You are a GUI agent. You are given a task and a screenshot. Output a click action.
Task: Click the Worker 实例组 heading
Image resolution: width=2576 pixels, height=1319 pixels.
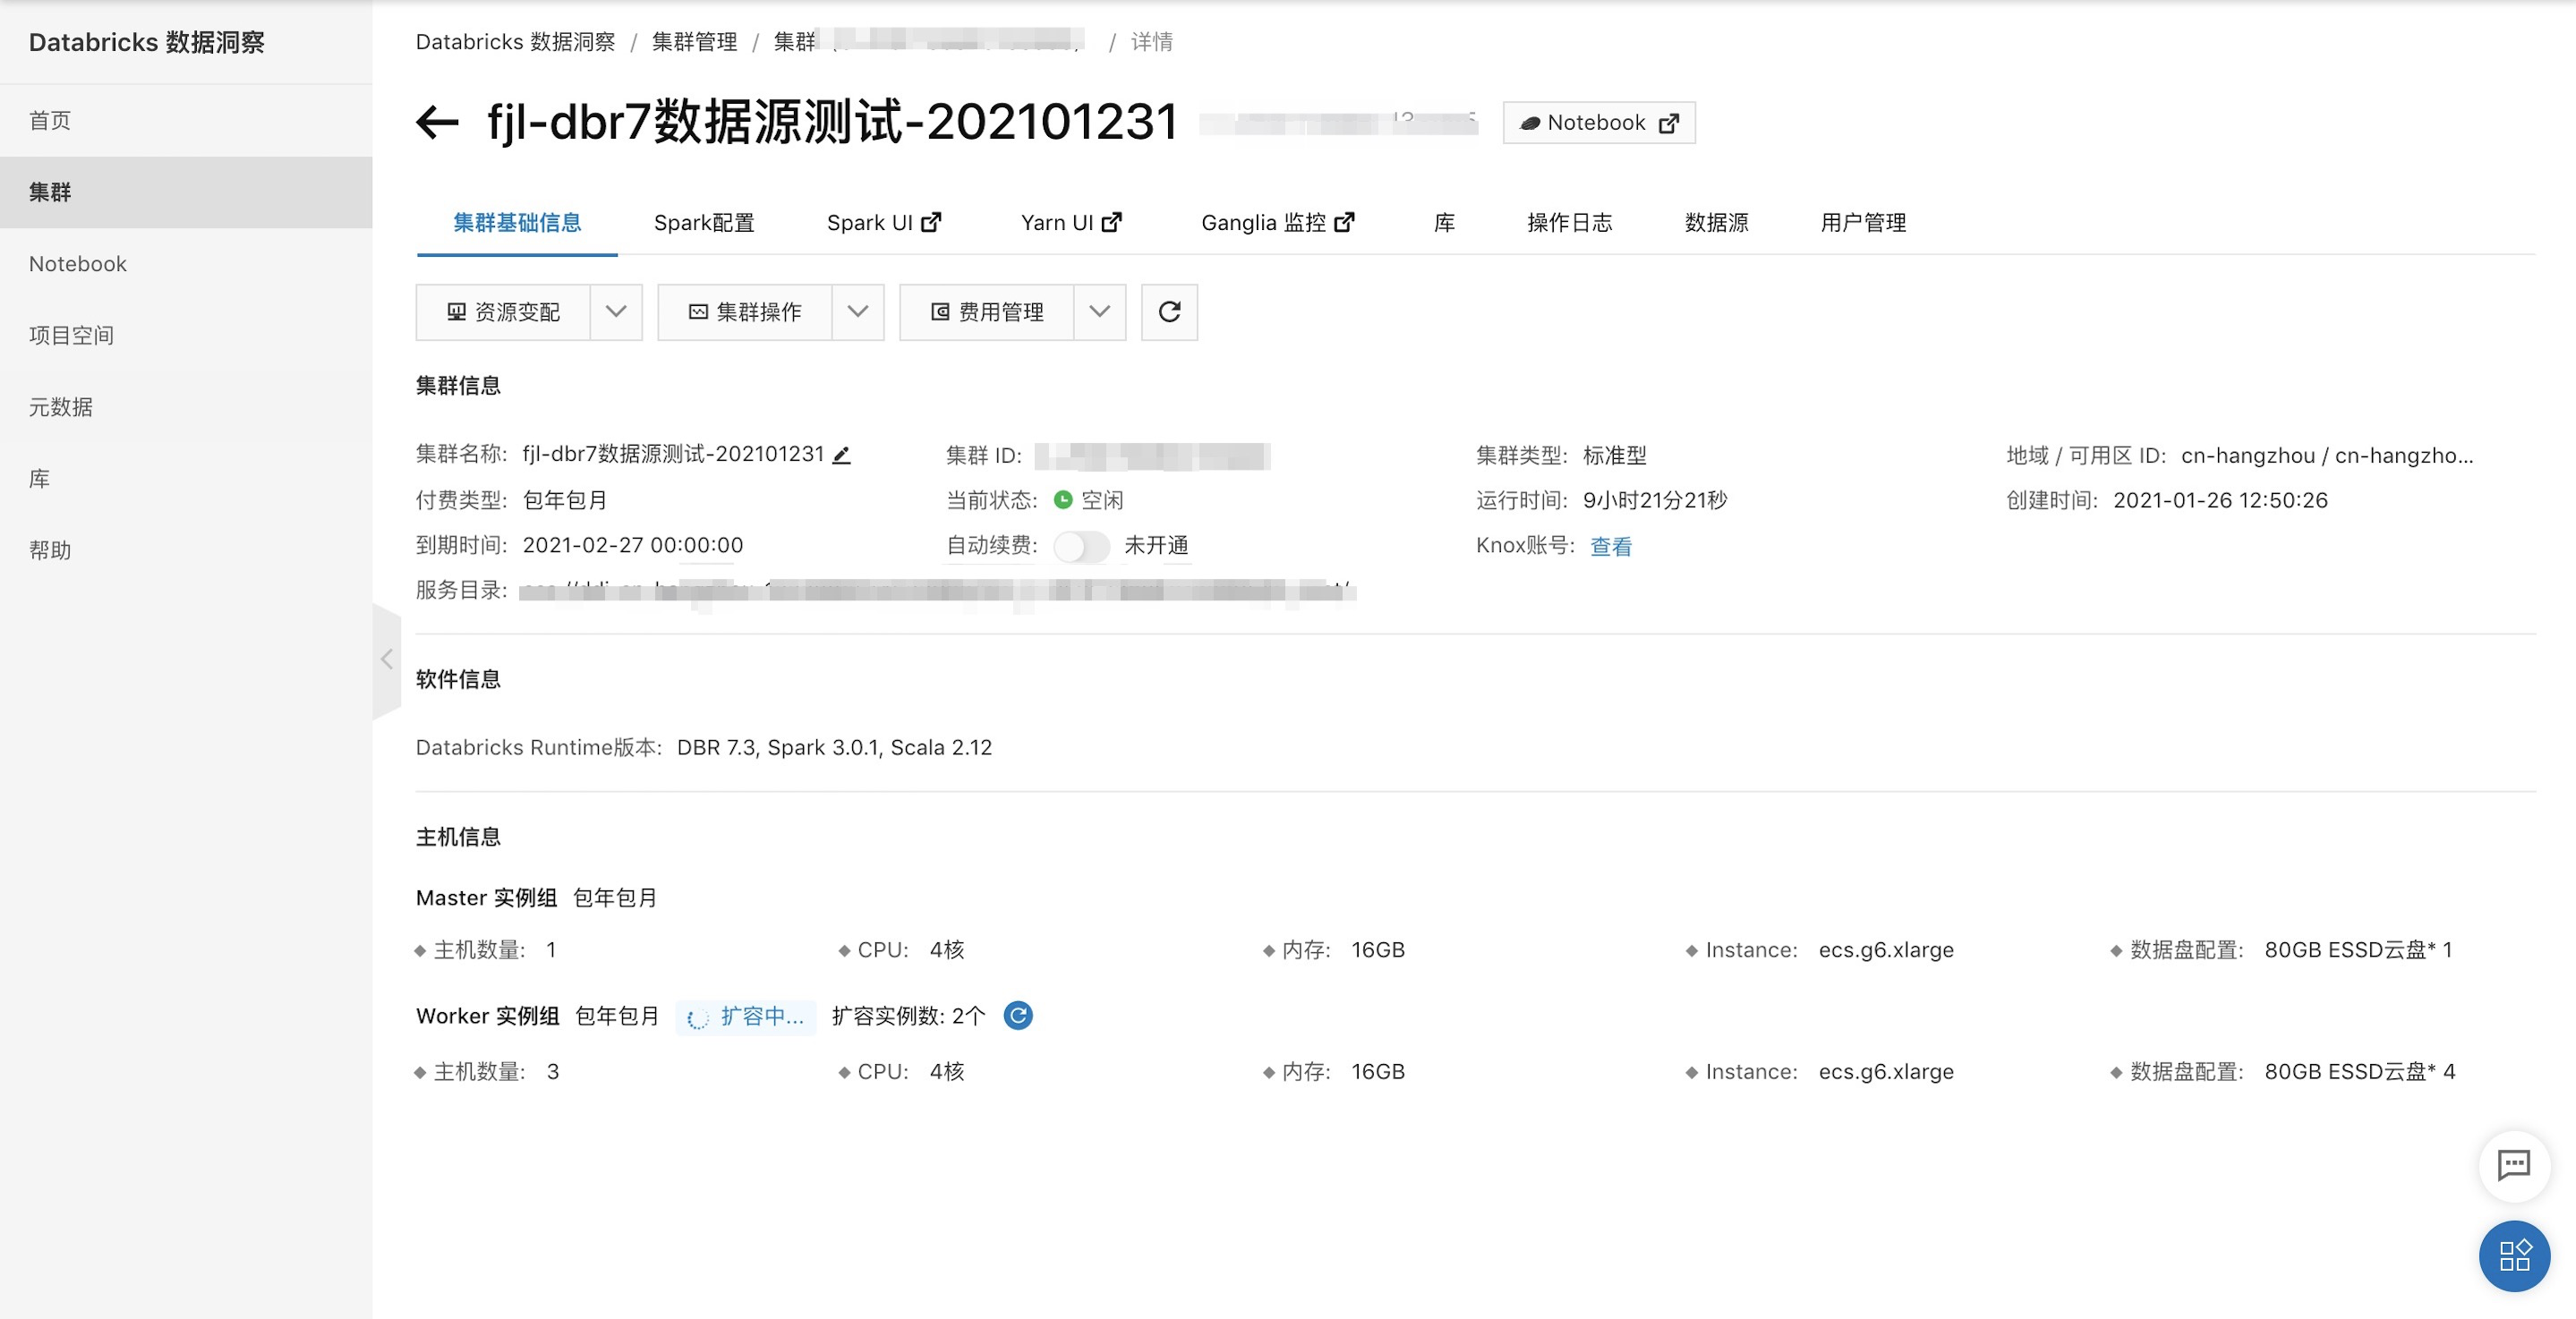[487, 1016]
